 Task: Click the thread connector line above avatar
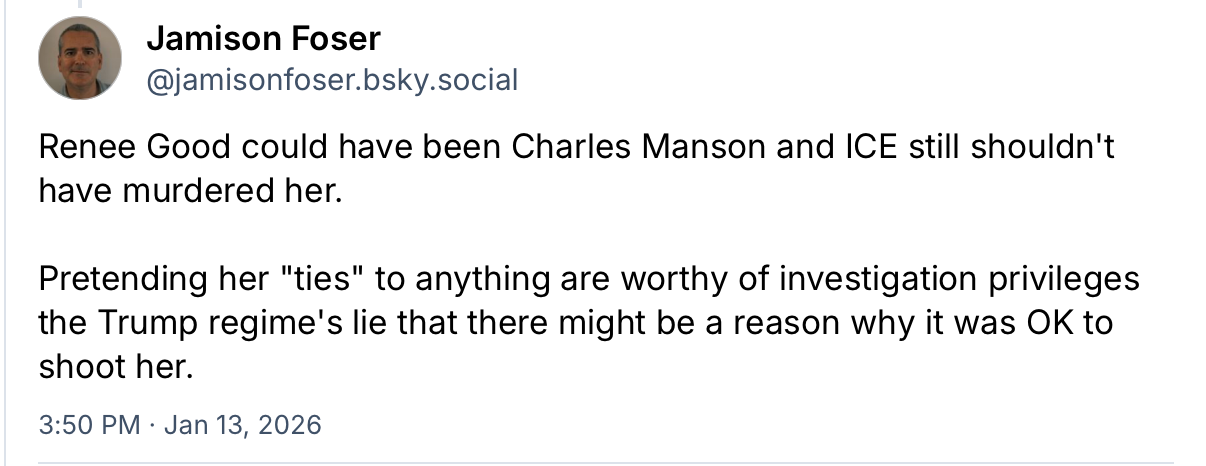[x=80, y=3]
